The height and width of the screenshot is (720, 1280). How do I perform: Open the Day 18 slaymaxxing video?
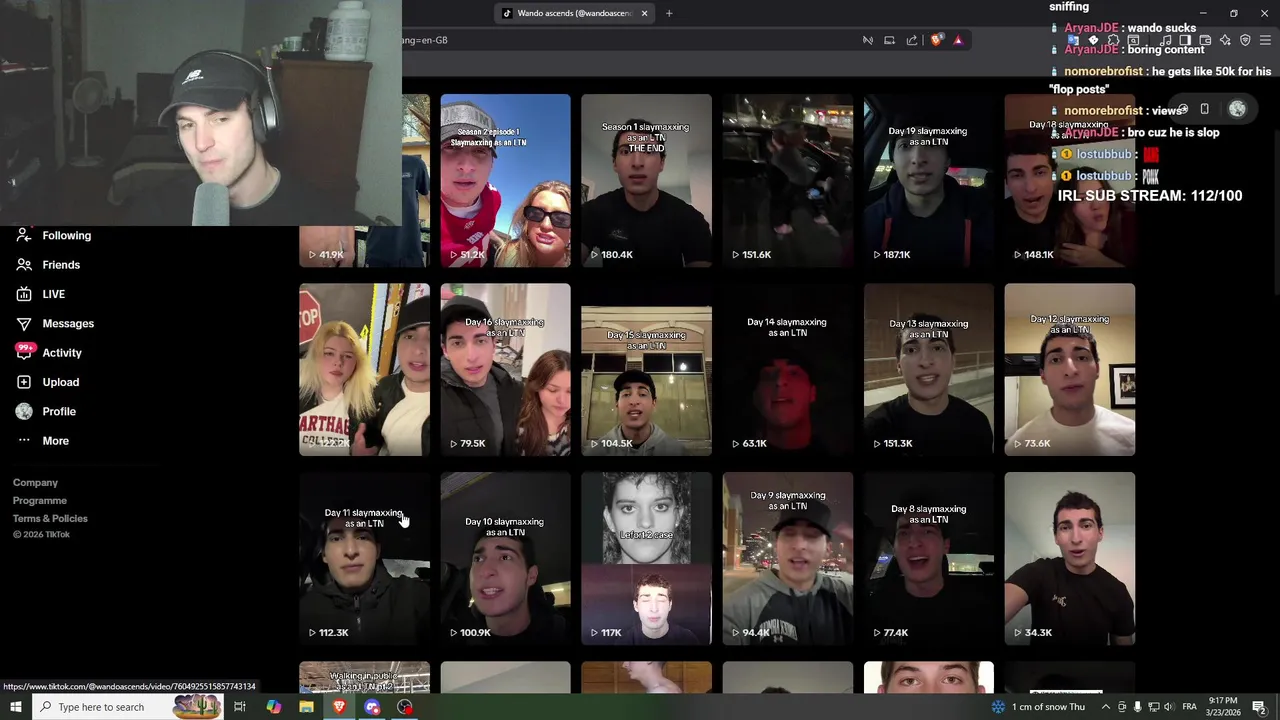[x=1070, y=181]
